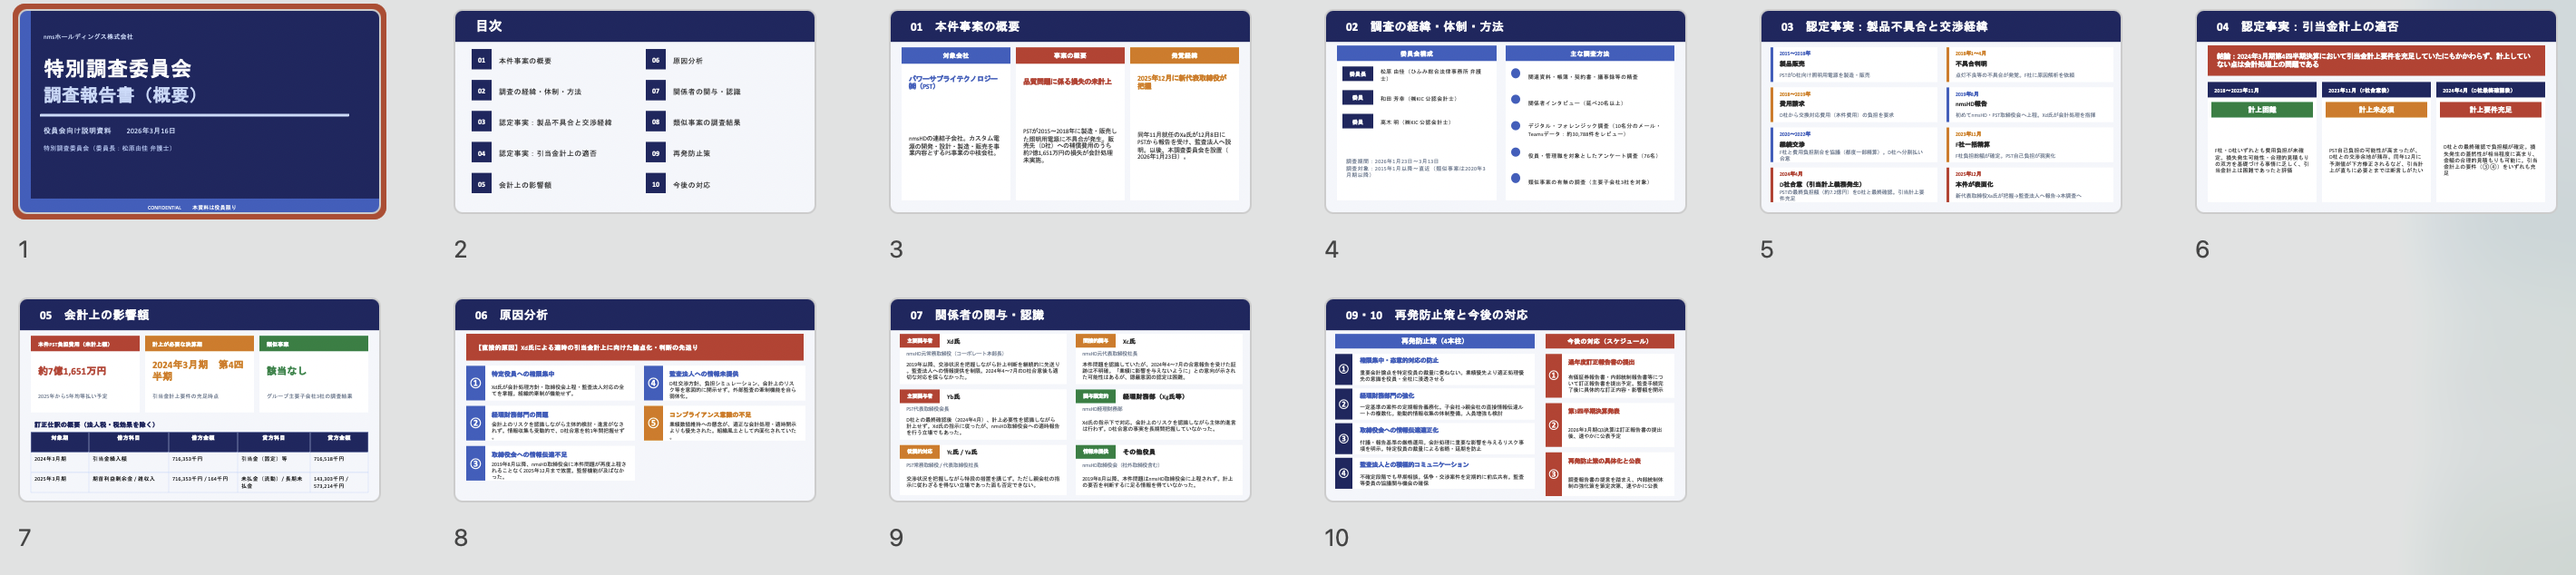Screen dimensions: 2576x575
Task: Click the slide number 2 label
Action: click(460, 249)
